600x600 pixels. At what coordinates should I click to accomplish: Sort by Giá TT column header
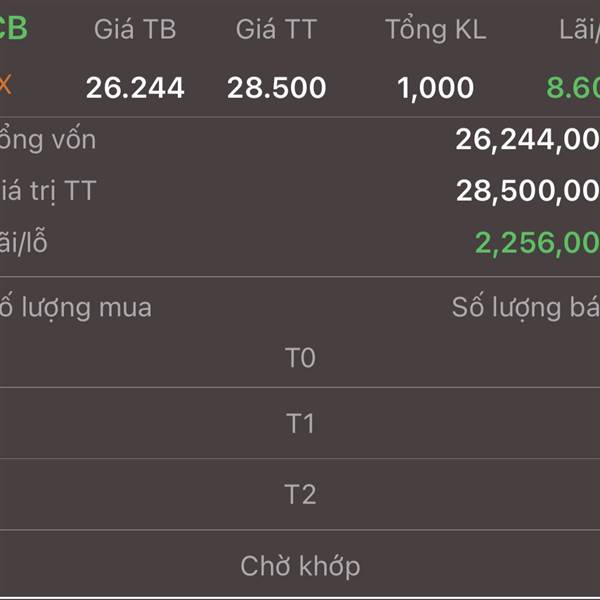pyautogui.click(x=276, y=29)
